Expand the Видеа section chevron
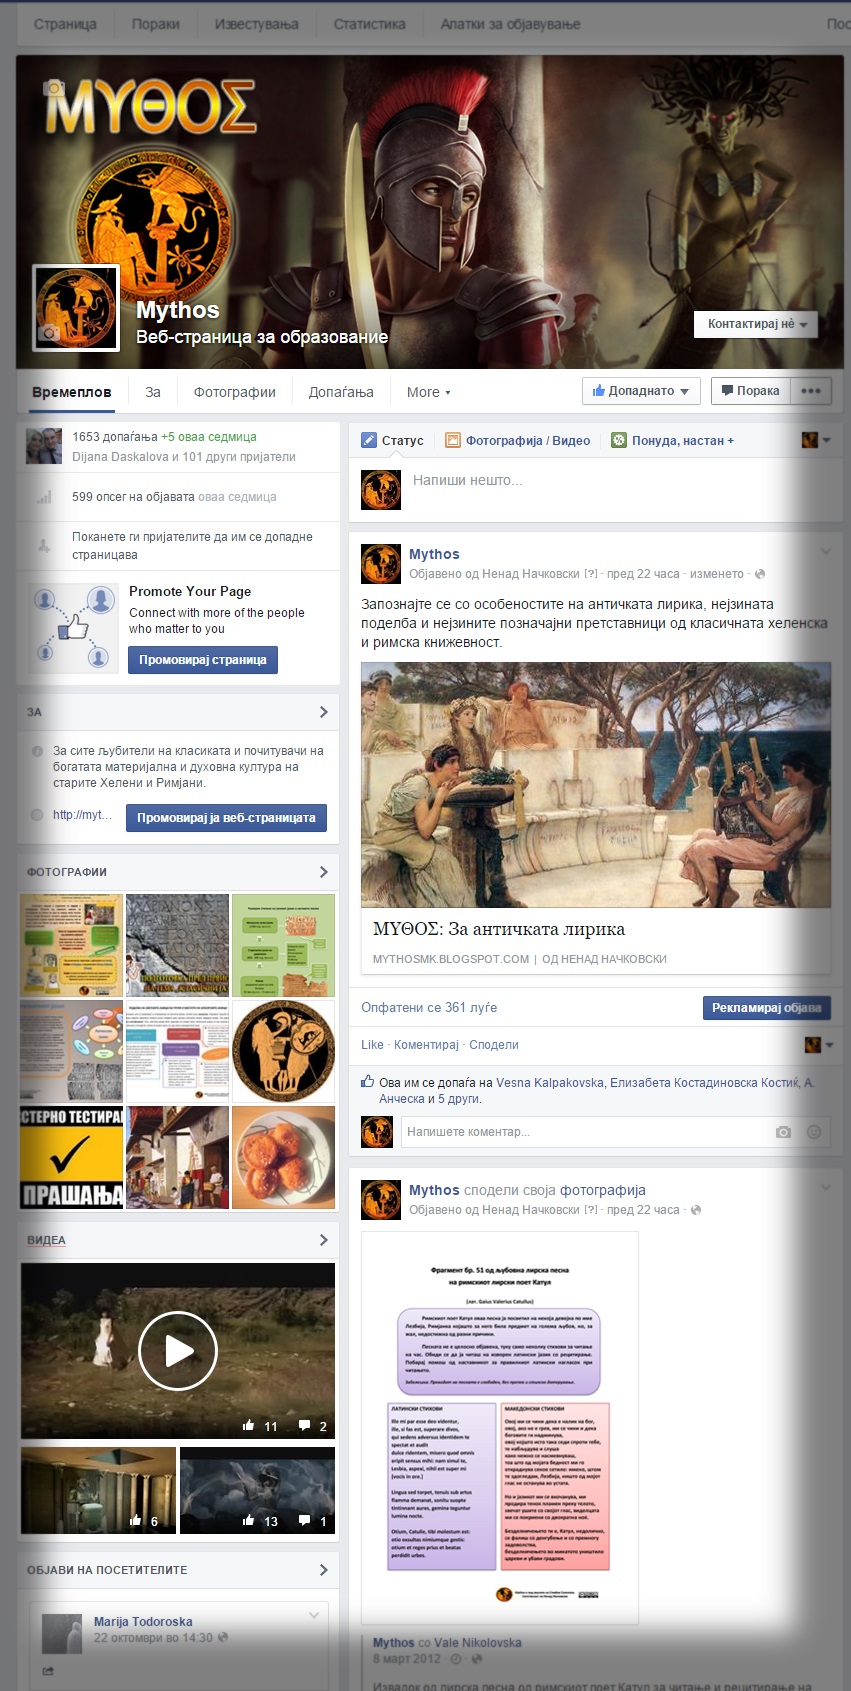 pos(323,1240)
